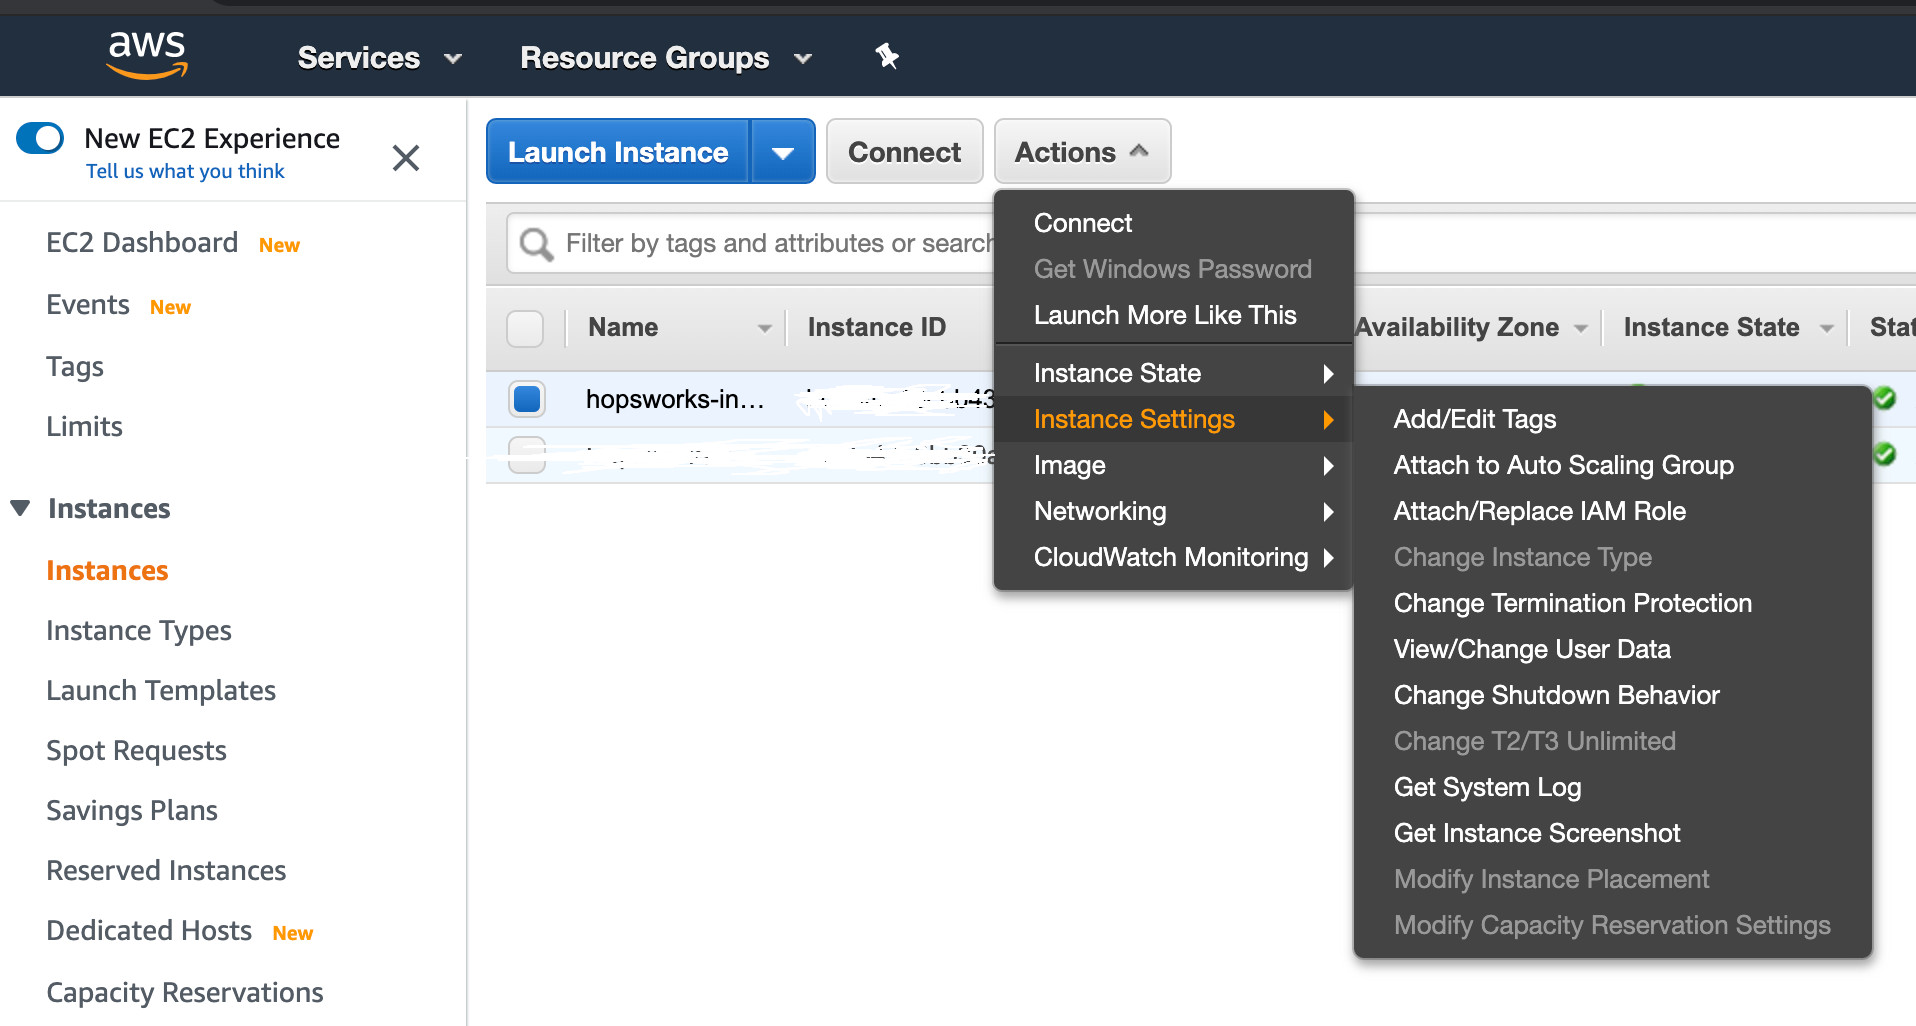
Task: Click the pin shortcut icon in header
Action: point(886,56)
